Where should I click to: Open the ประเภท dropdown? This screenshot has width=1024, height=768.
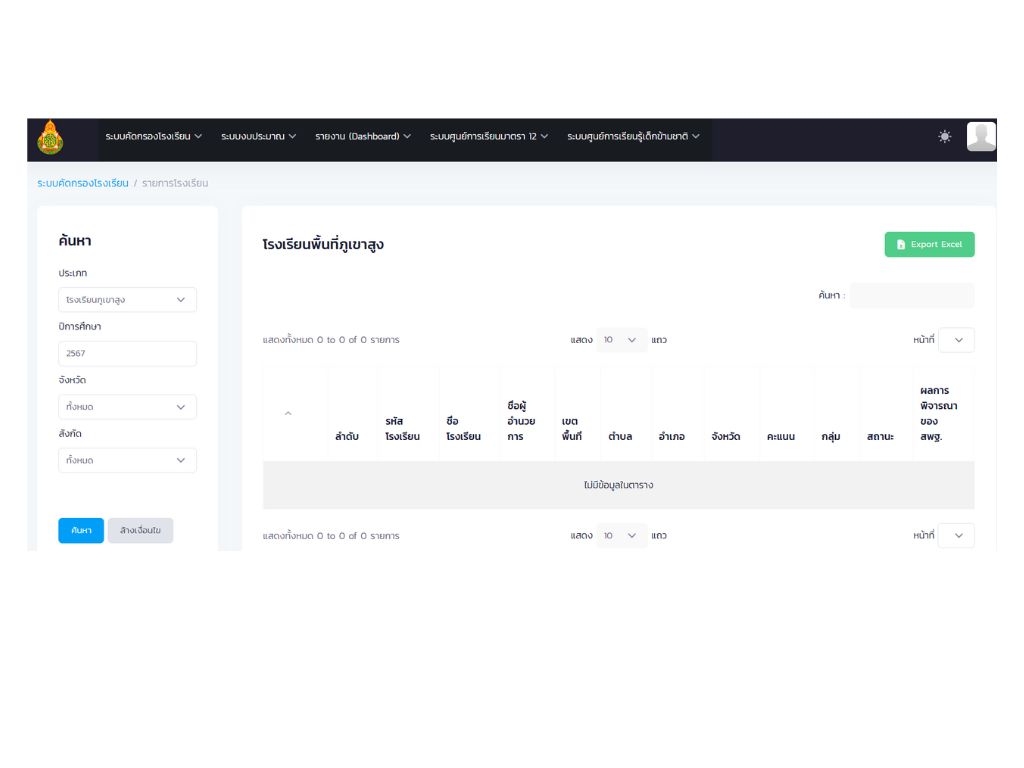tap(127, 300)
